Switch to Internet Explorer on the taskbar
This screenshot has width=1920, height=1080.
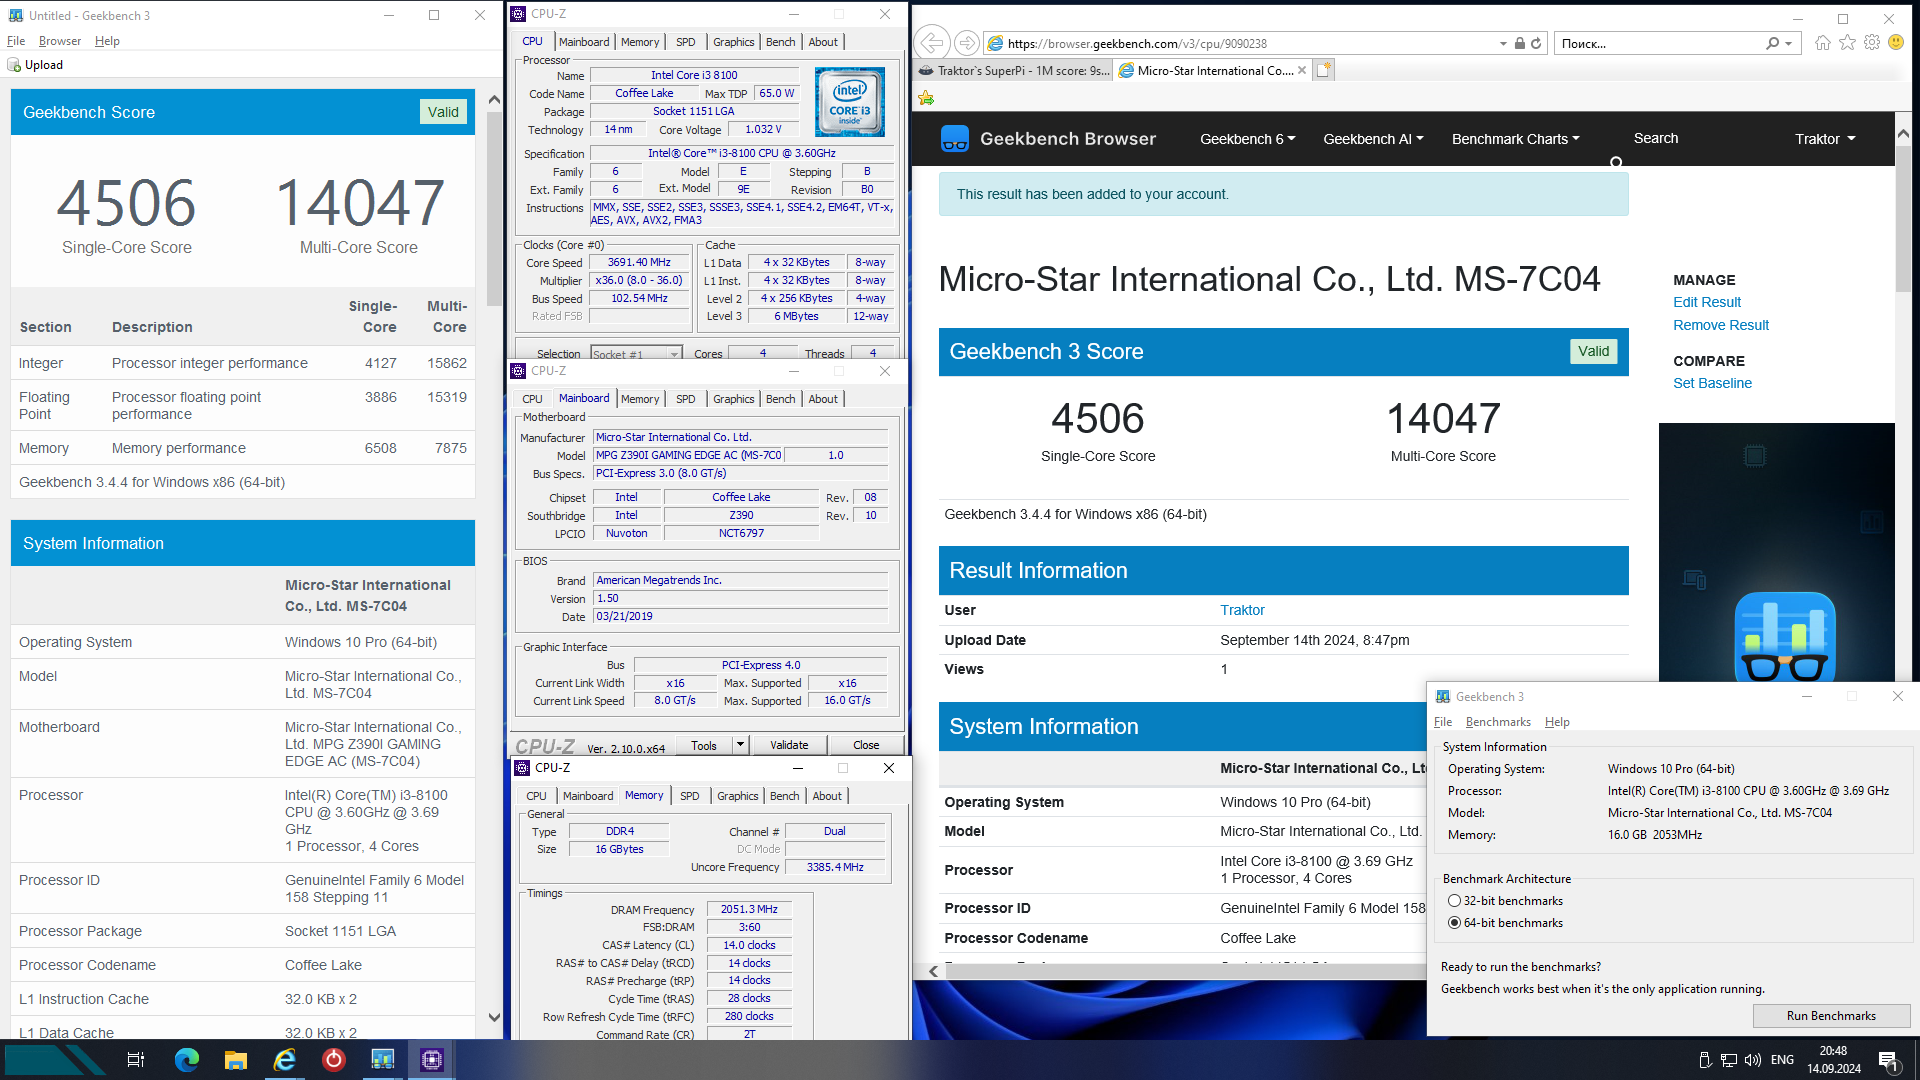click(x=284, y=1060)
